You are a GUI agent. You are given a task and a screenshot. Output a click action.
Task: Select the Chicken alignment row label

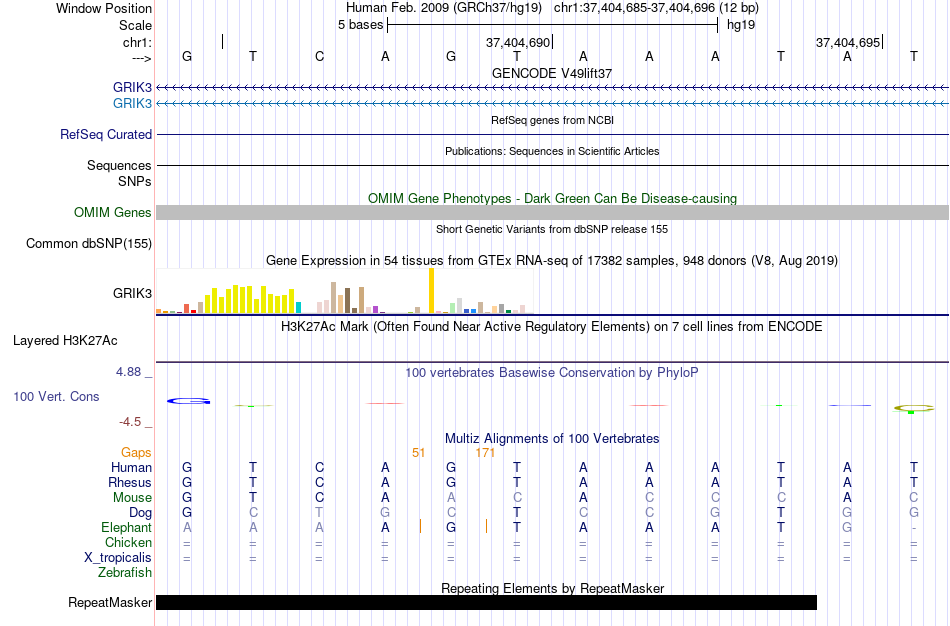tap(128, 542)
